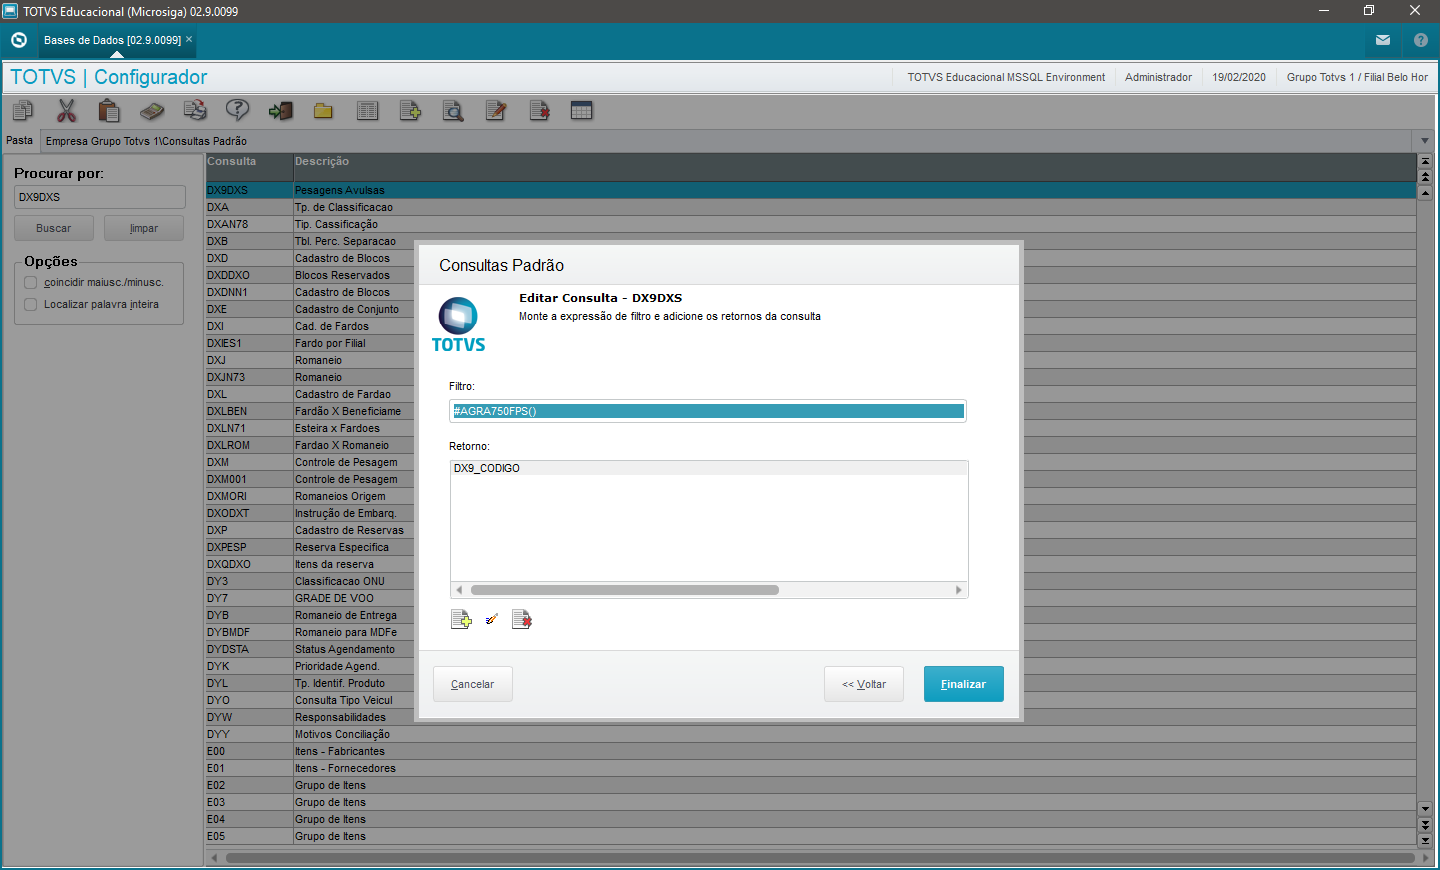Select the DXIES1 row in the grid

[x=810, y=343]
